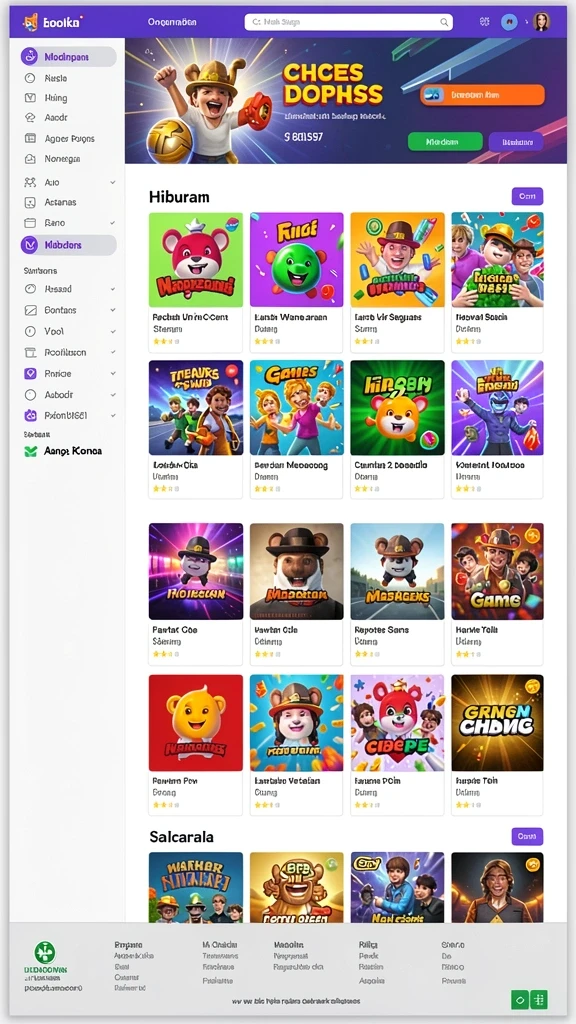Expand the Aio sidebar item chevron
576x1024 pixels.
coord(112,182)
